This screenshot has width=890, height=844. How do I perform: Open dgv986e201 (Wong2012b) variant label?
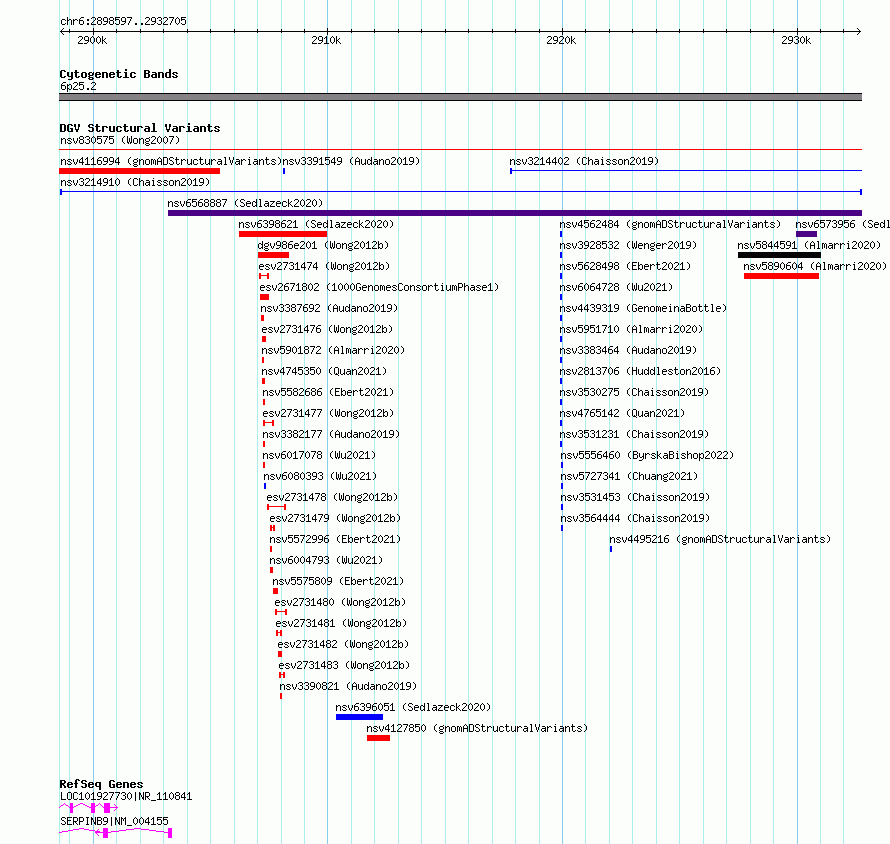point(323,245)
